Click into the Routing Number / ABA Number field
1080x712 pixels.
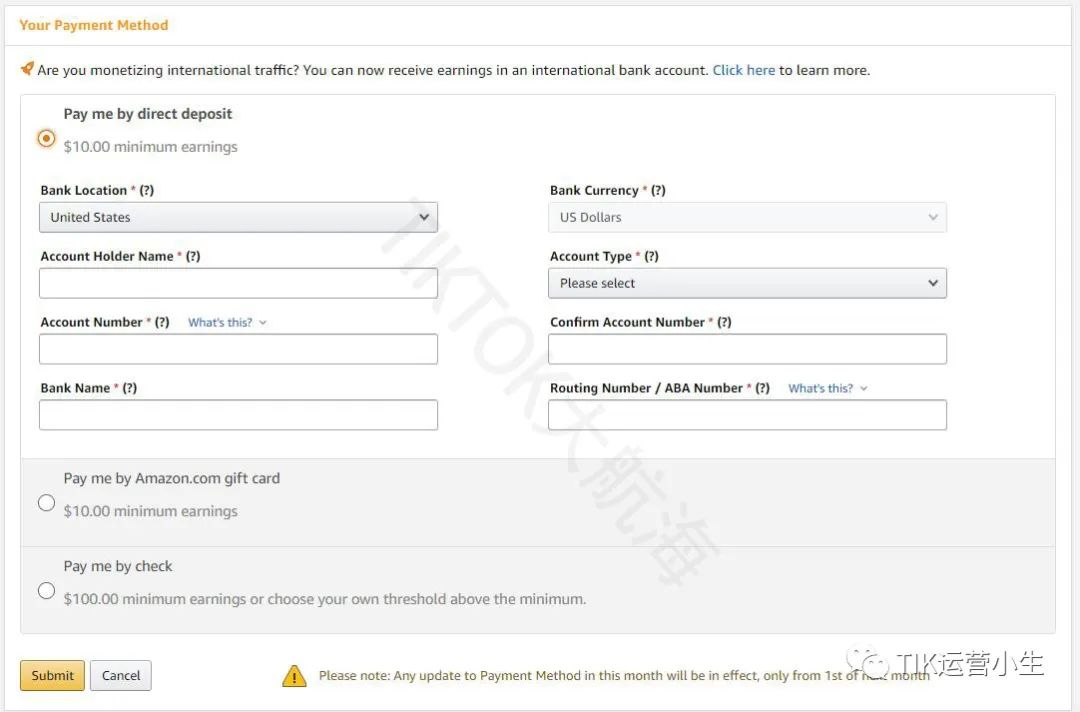tap(747, 415)
